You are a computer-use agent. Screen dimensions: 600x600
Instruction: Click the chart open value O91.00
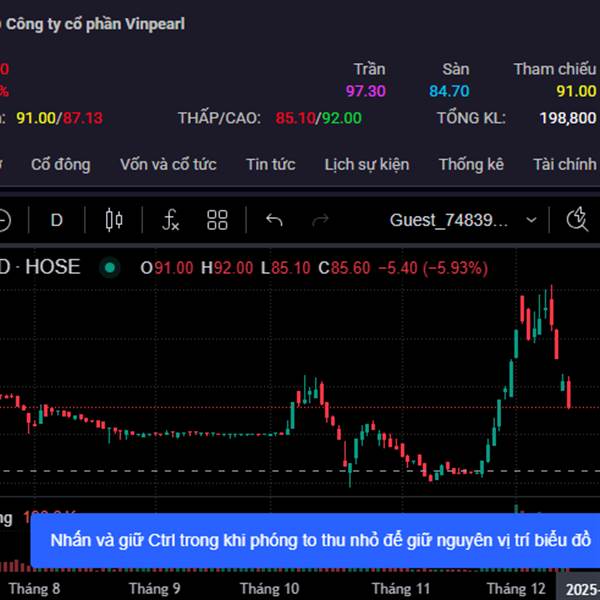click(166, 268)
